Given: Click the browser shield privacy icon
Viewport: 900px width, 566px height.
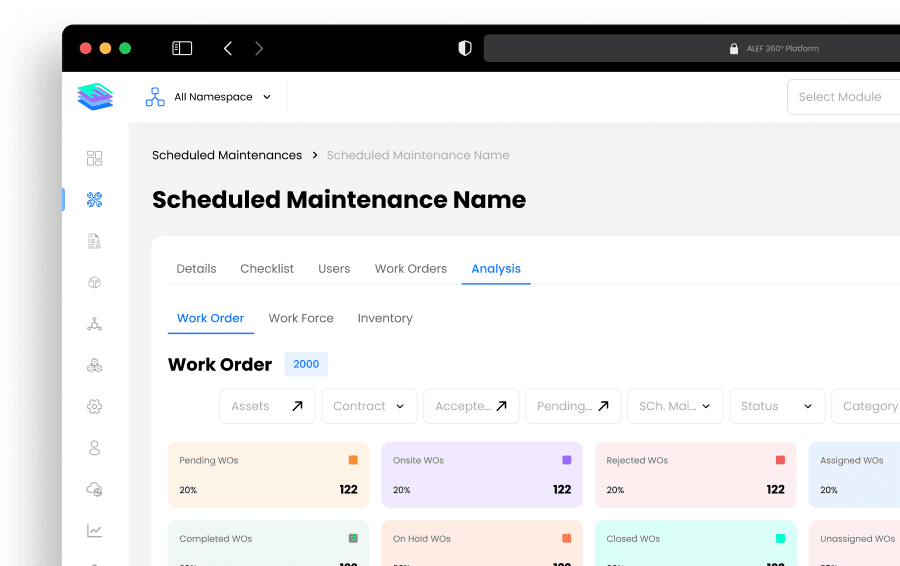Looking at the screenshot, I should coord(464,48).
